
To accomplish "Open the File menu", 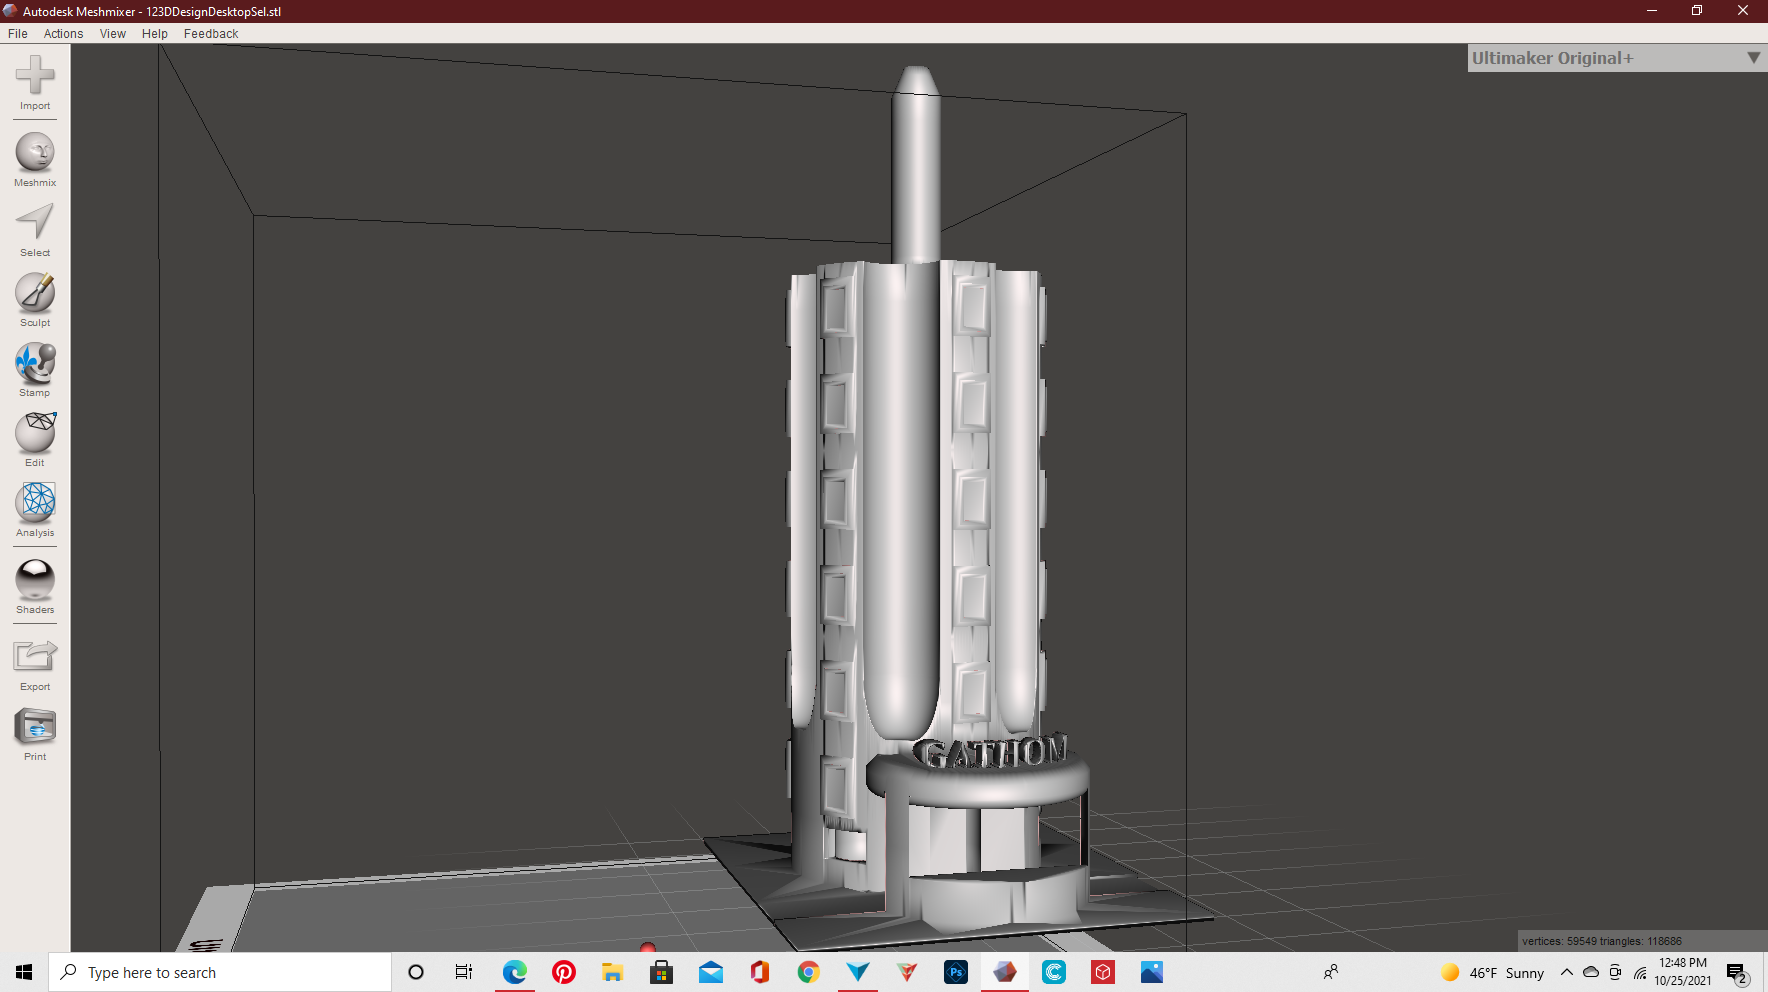I will pos(18,33).
